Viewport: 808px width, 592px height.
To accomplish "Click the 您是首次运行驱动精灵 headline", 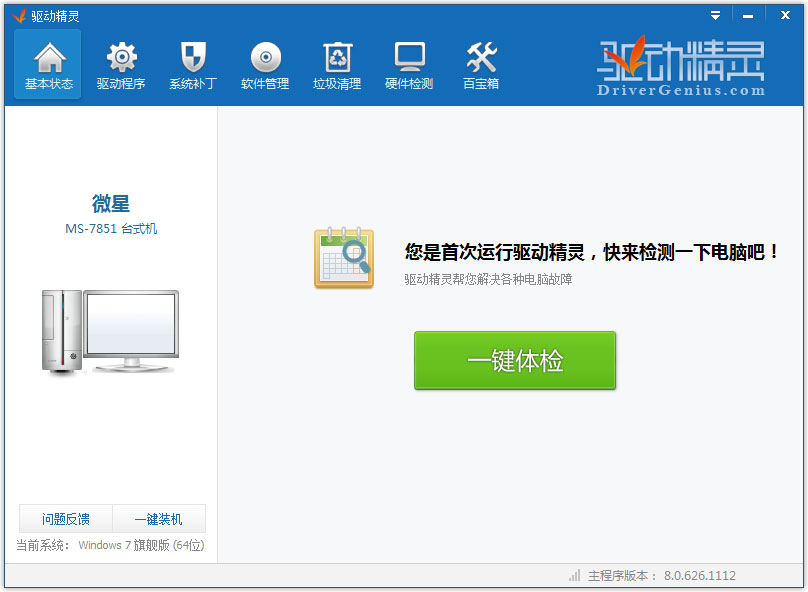I will click(x=591, y=252).
